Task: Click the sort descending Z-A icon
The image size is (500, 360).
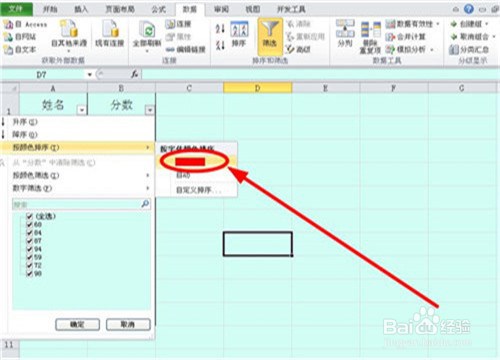Action: tap(220, 45)
